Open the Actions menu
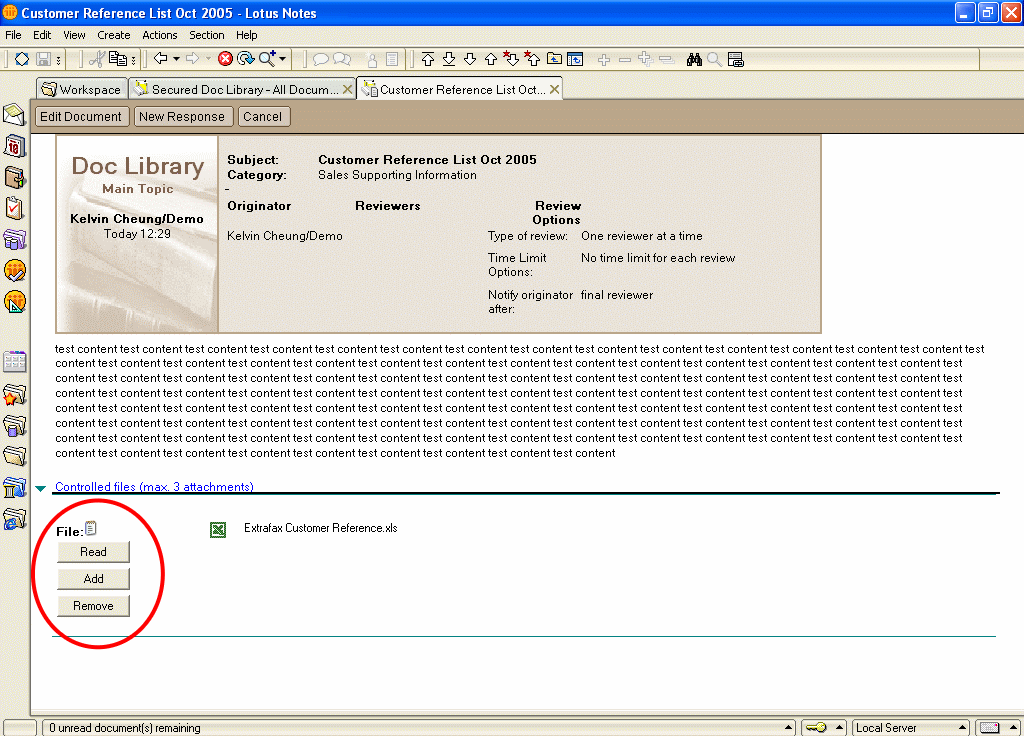The width and height of the screenshot is (1024, 736). (x=159, y=35)
